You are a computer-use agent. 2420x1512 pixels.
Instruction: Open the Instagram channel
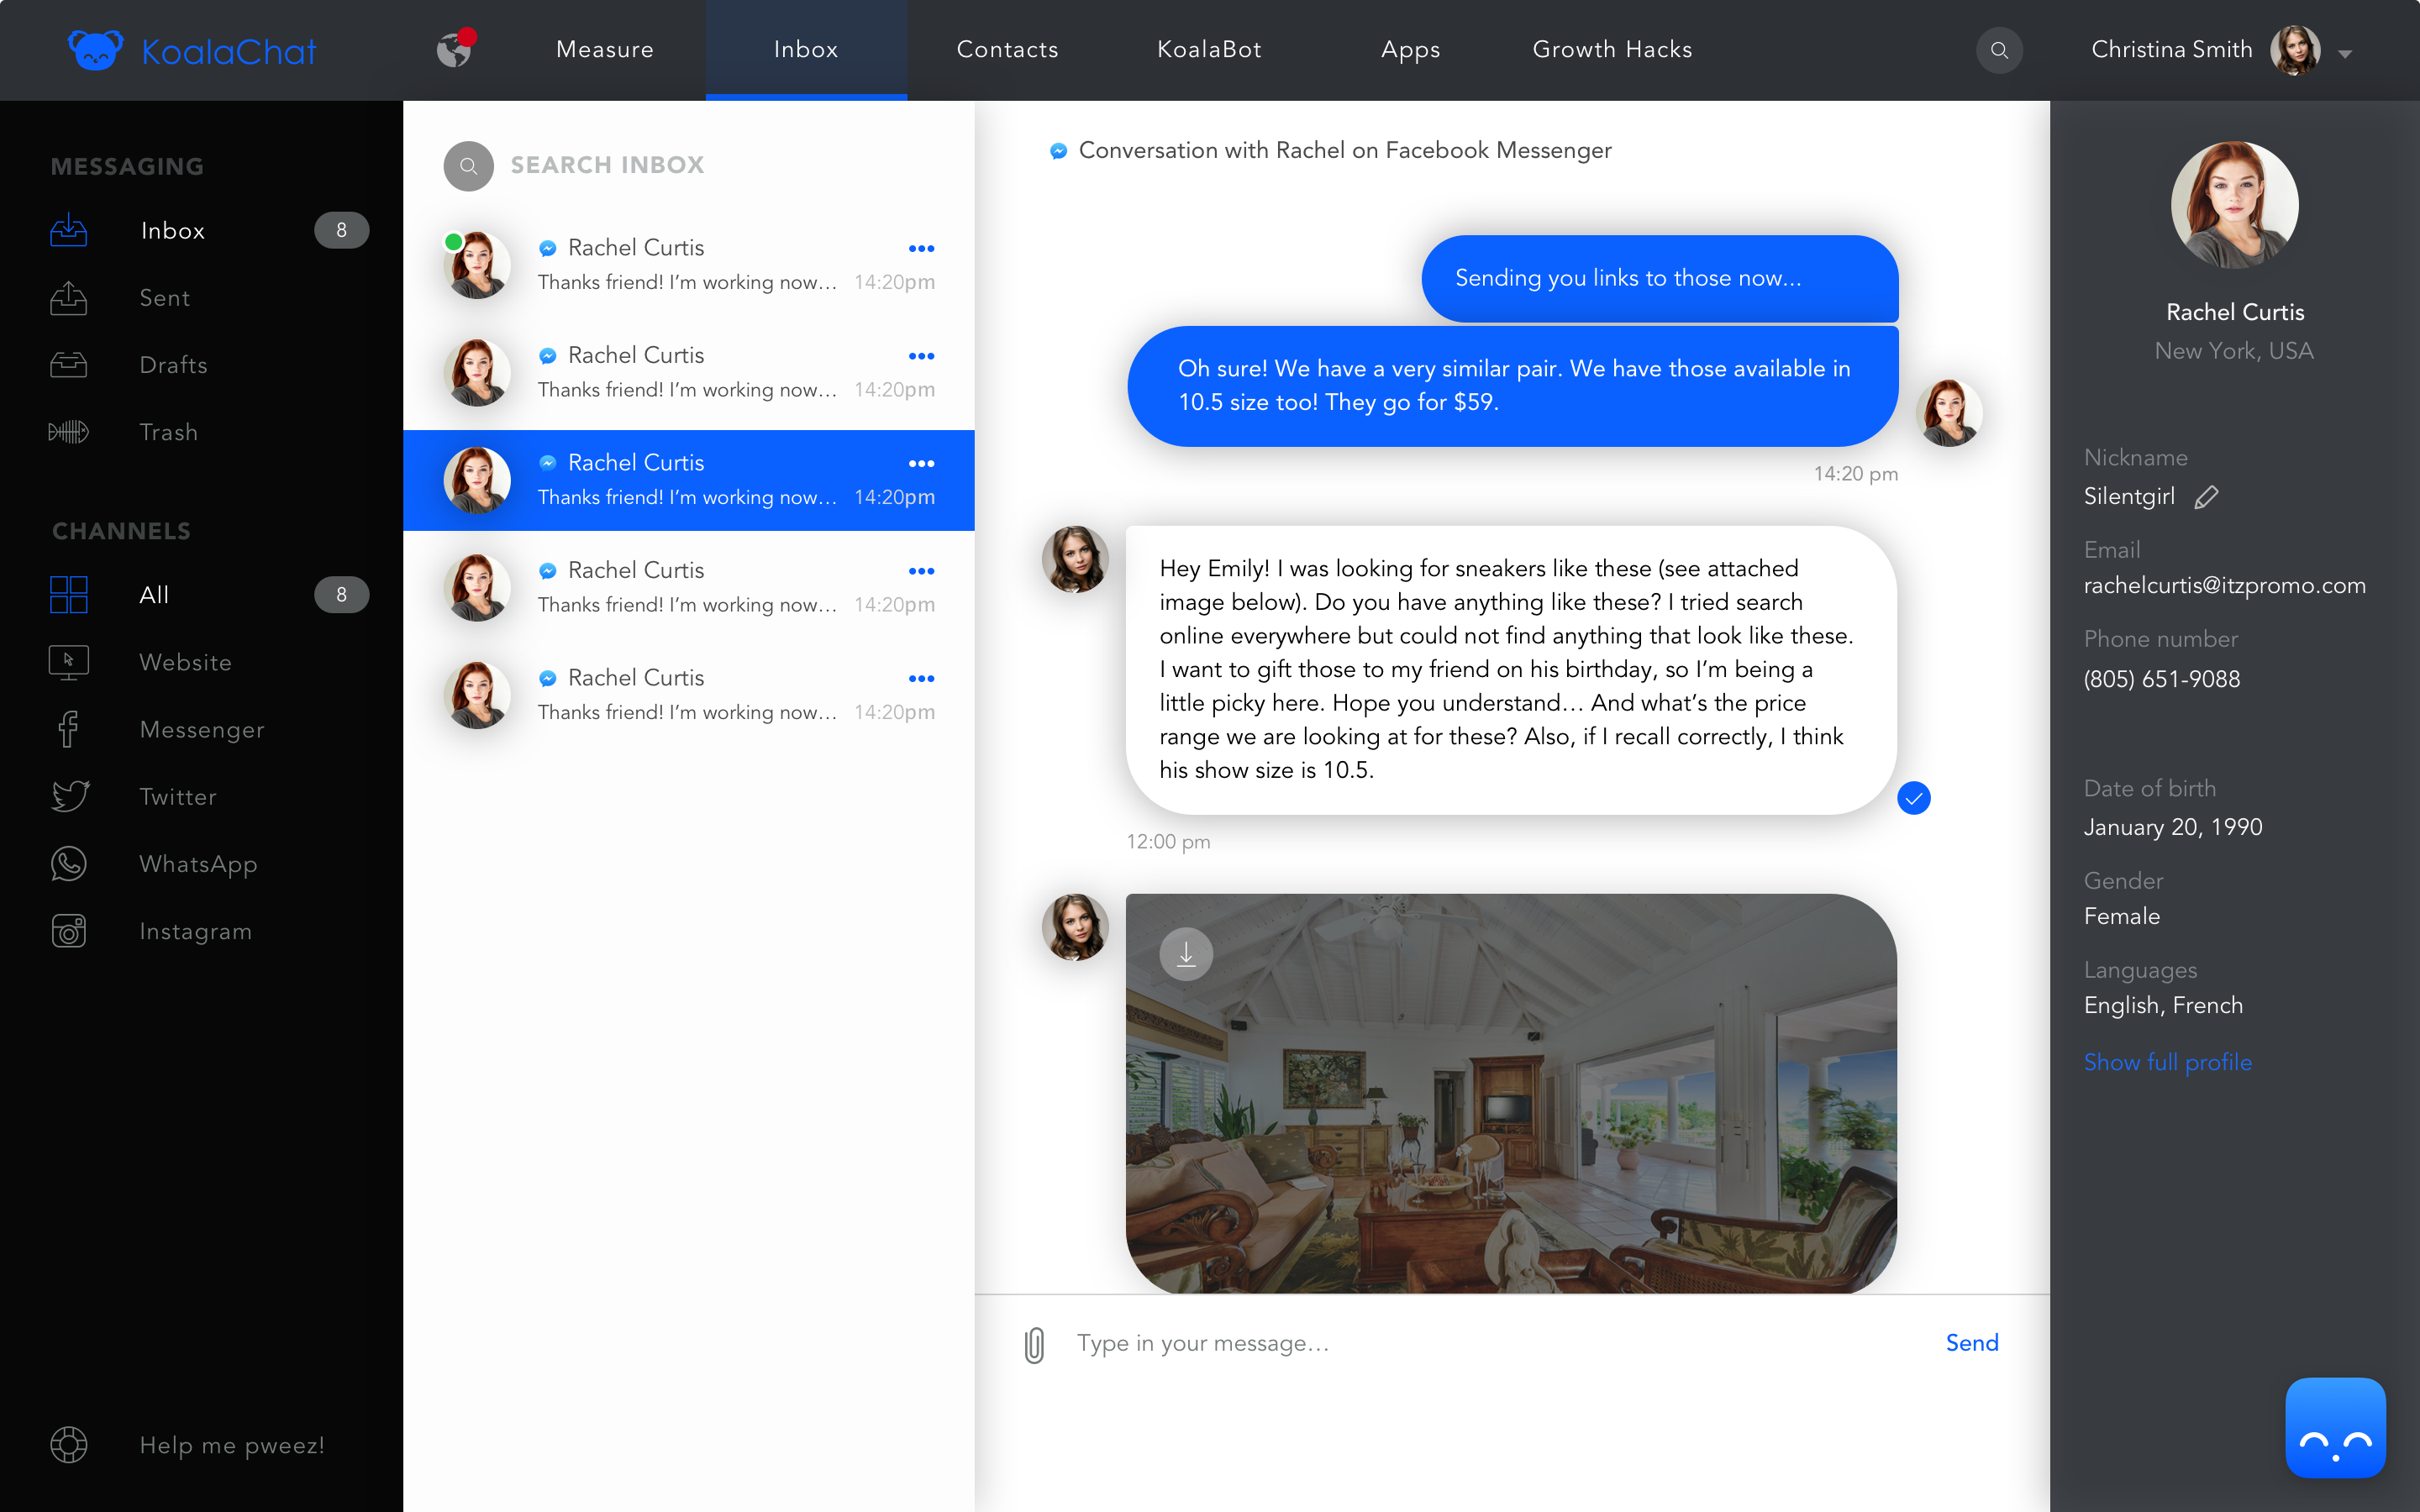coord(195,931)
